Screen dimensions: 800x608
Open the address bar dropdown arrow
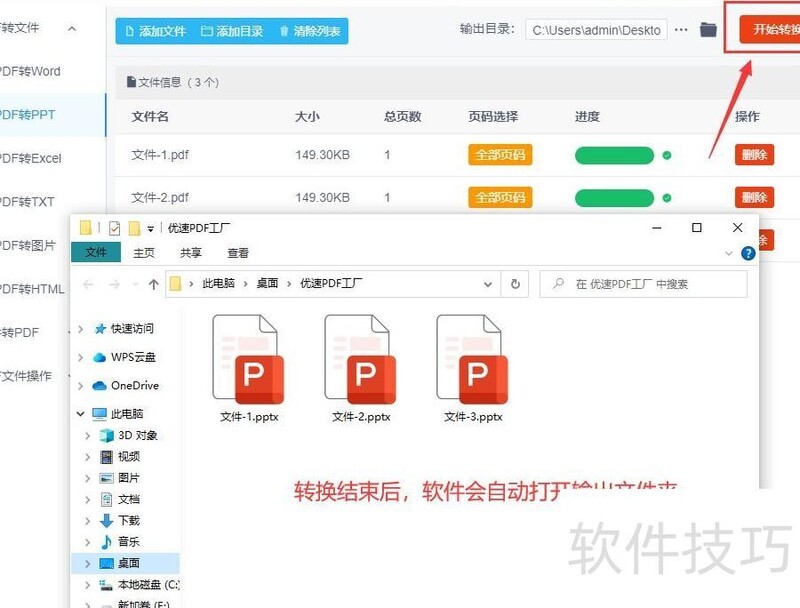coord(487,284)
